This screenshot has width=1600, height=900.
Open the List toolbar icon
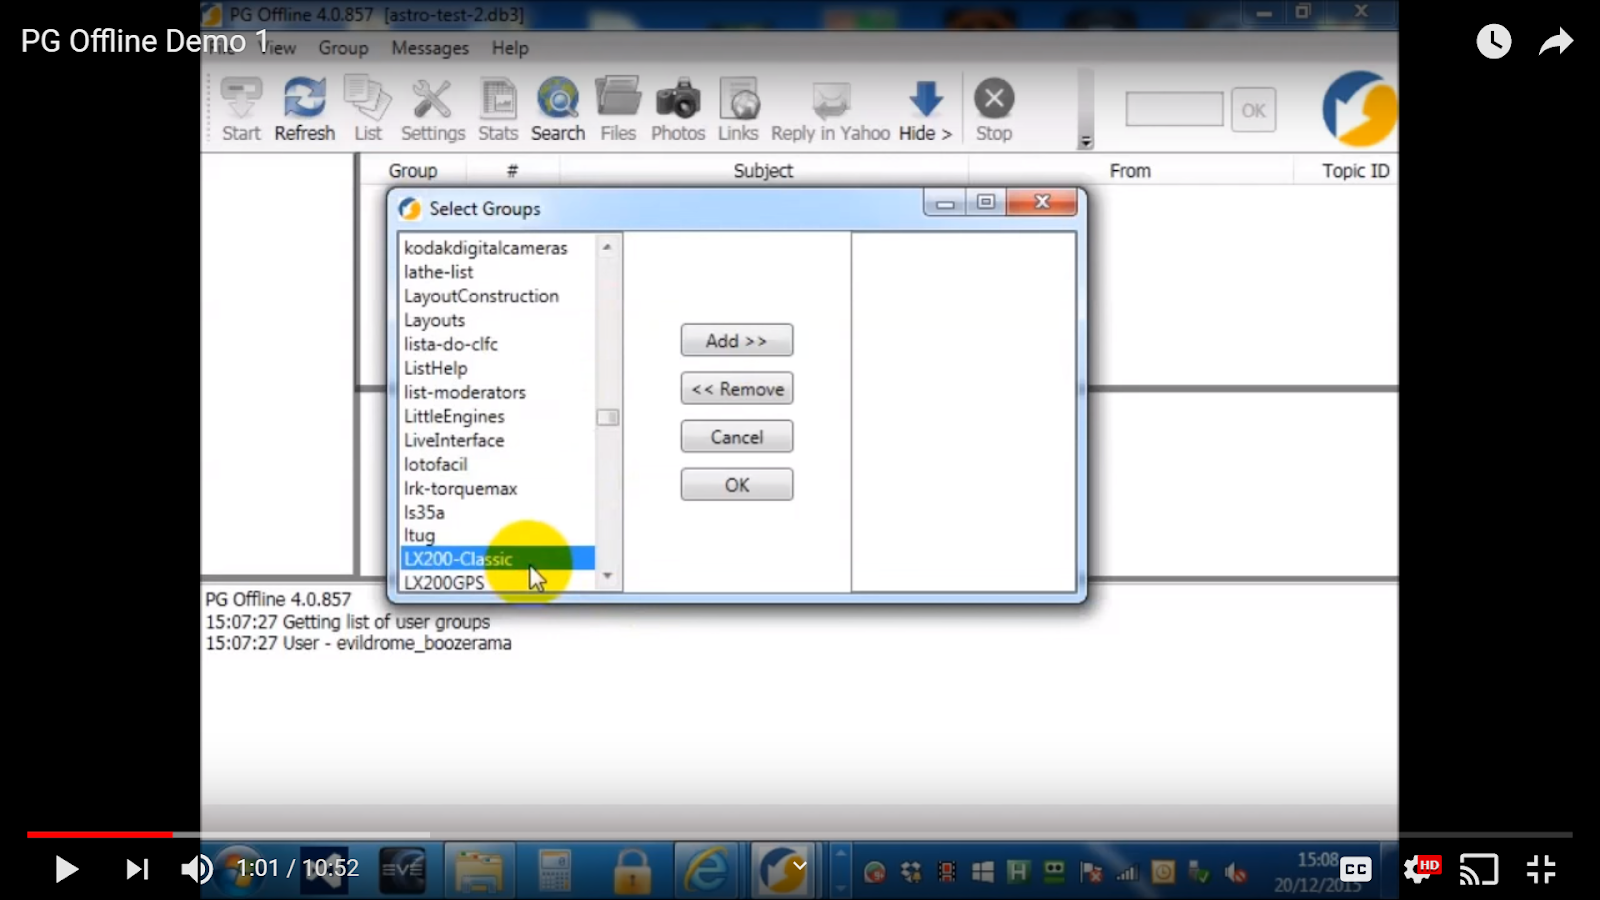368,109
